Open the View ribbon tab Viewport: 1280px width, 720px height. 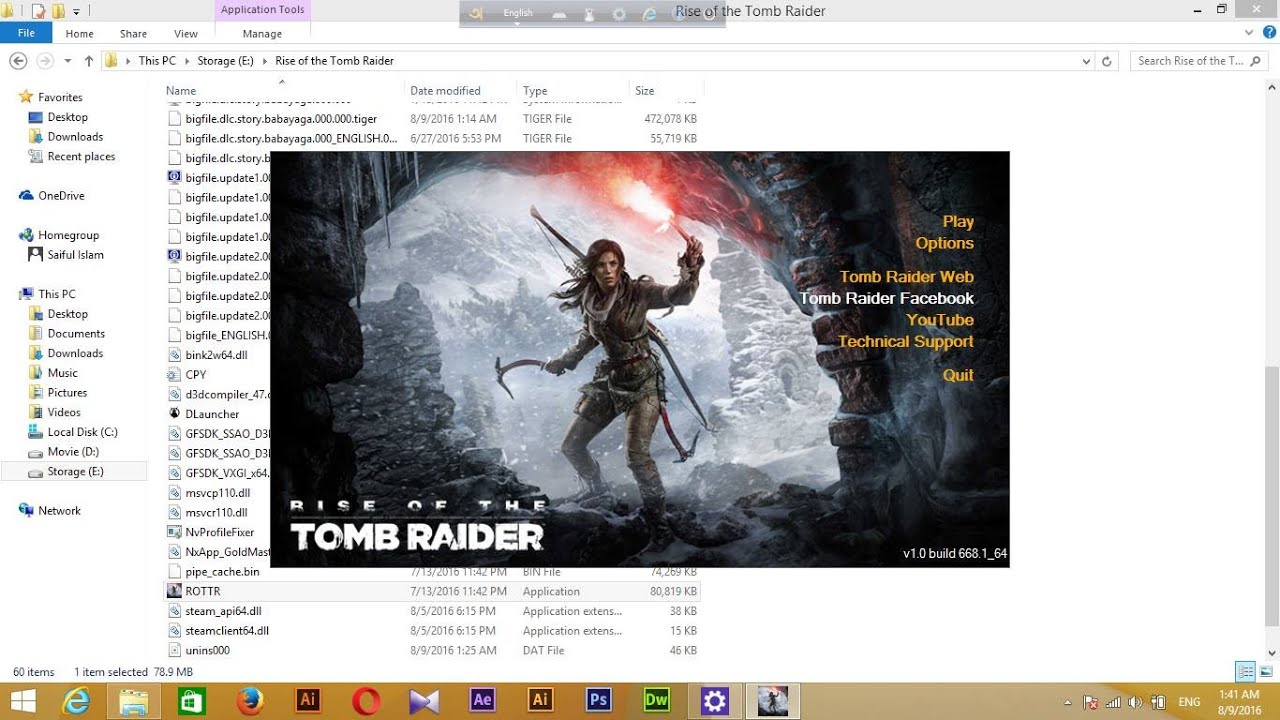coord(186,33)
